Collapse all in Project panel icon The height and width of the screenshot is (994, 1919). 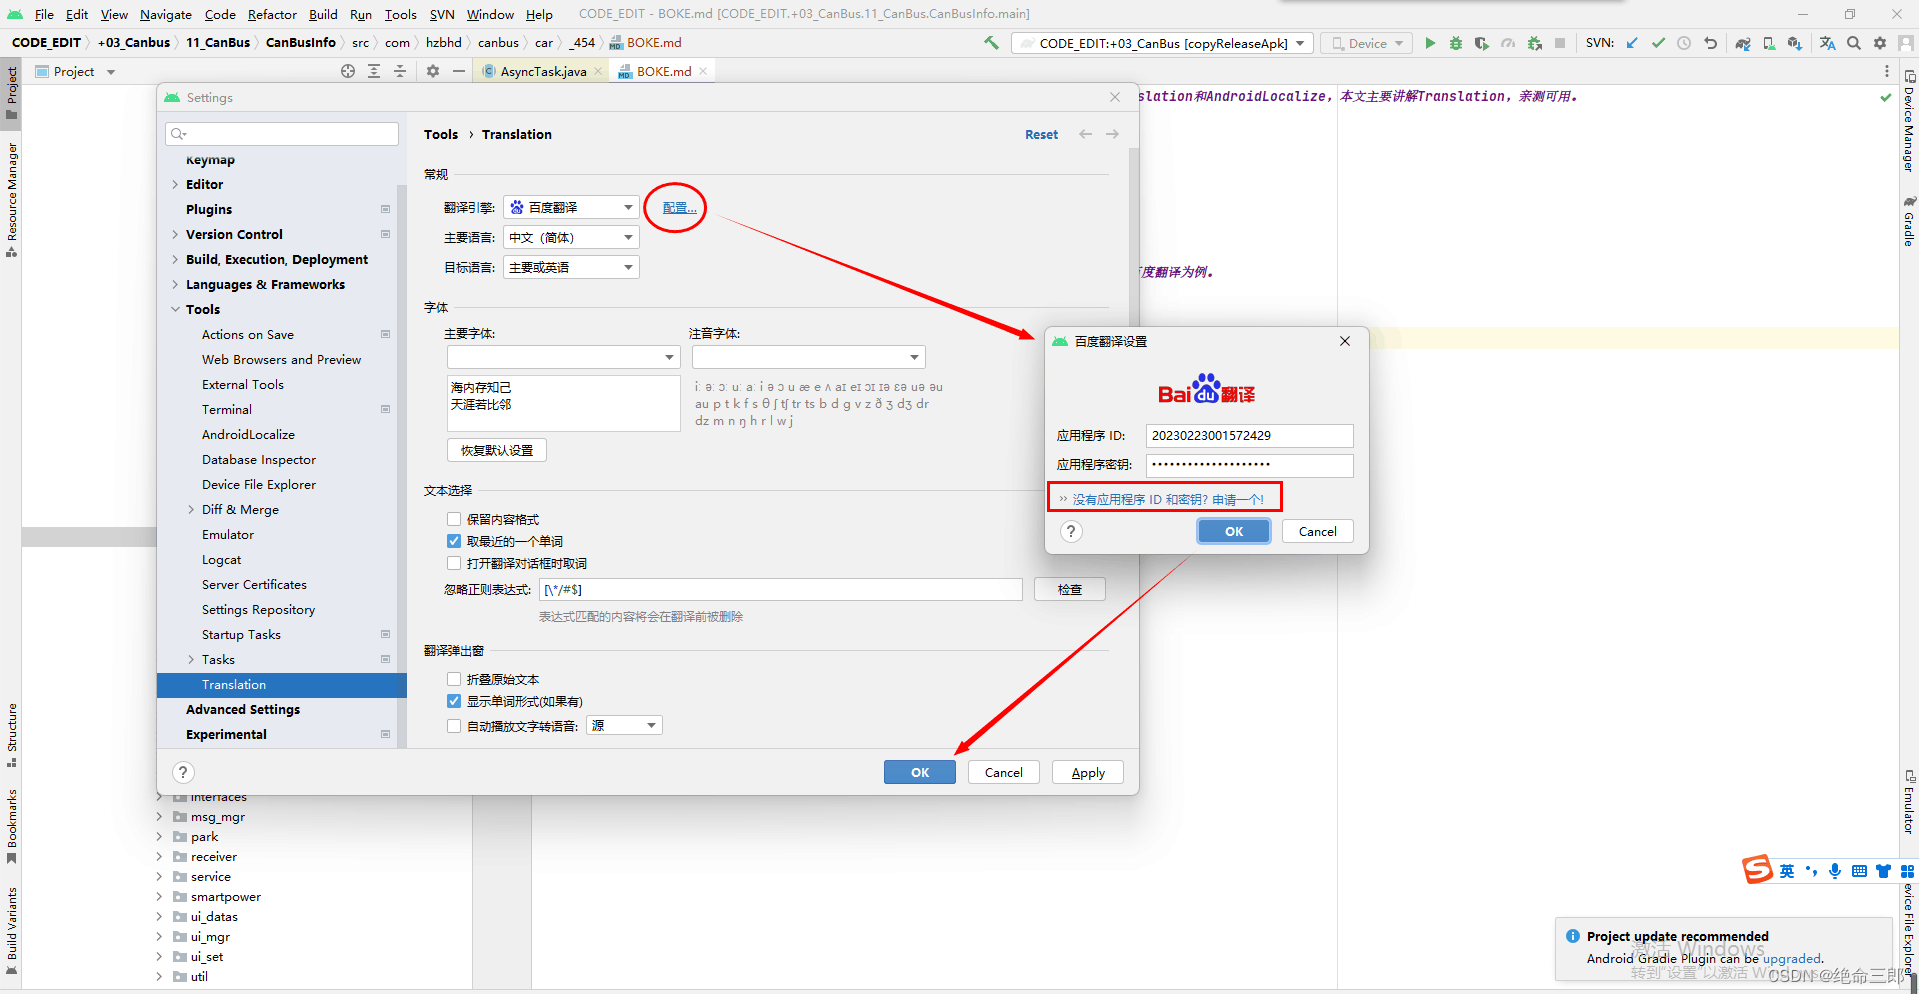coord(400,71)
